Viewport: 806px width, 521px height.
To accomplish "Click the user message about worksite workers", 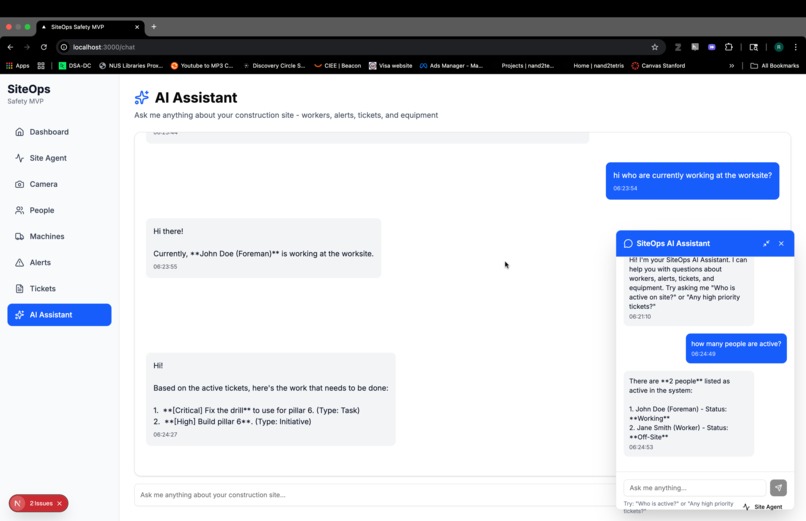I will (692, 181).
